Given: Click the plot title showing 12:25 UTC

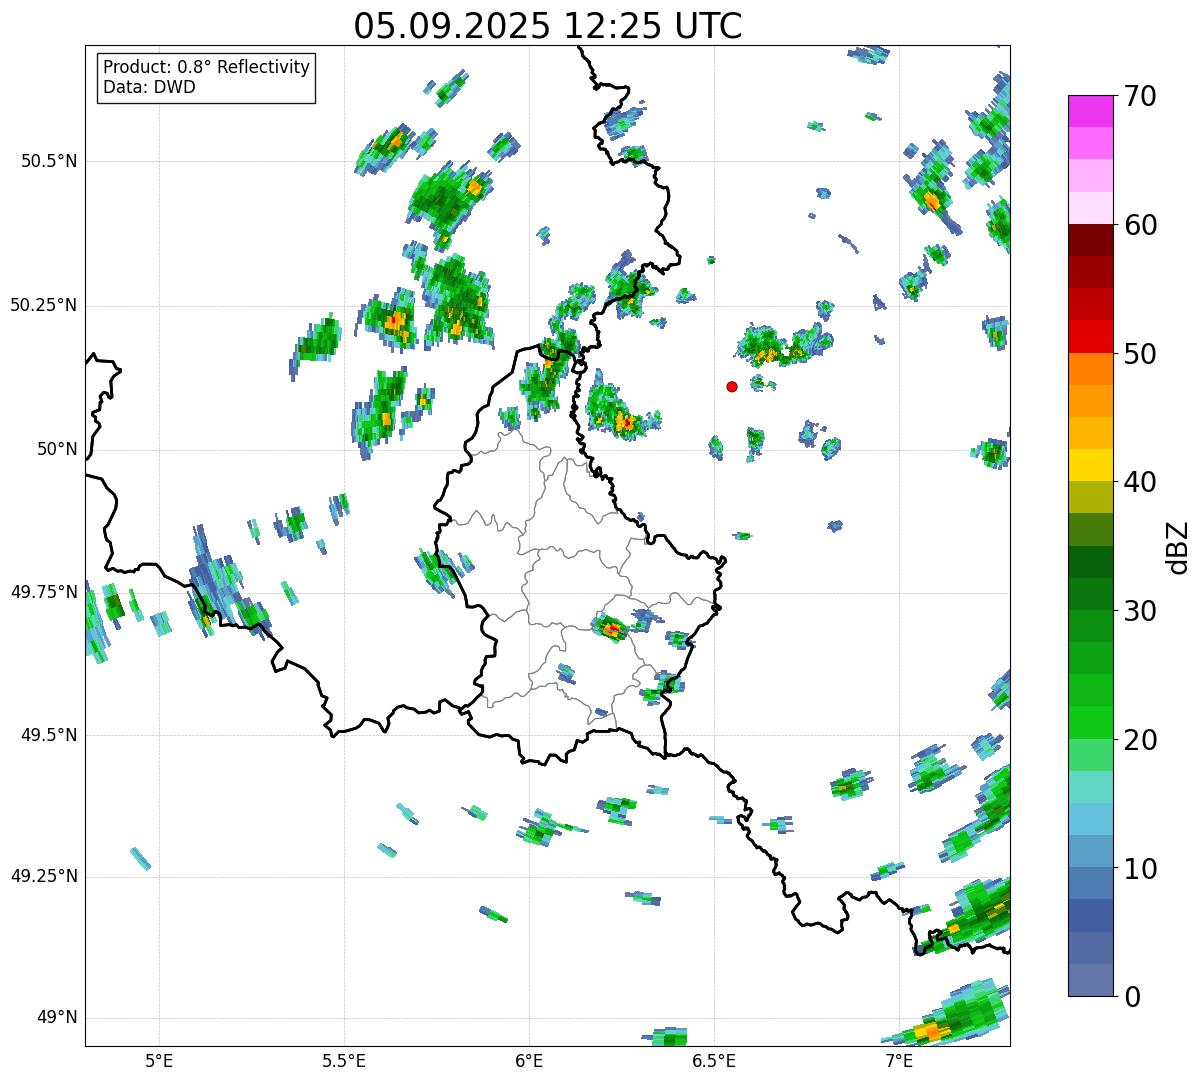Looking at the screenshot, I should (x=547, y=26).
